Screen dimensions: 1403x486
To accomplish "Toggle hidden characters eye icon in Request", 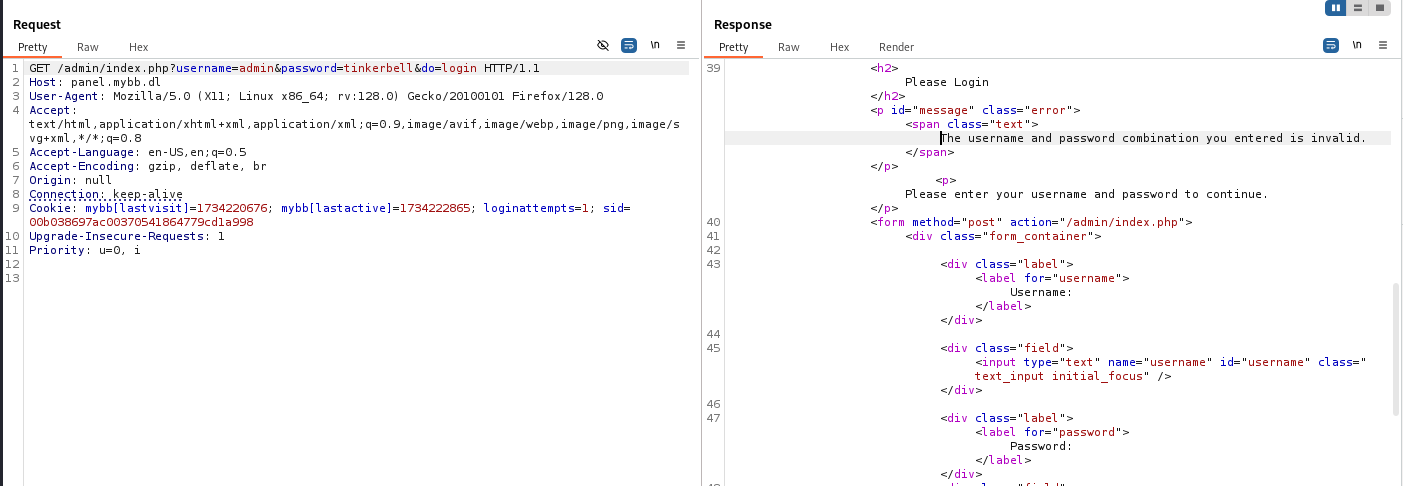I will click(x=602, y=45).
